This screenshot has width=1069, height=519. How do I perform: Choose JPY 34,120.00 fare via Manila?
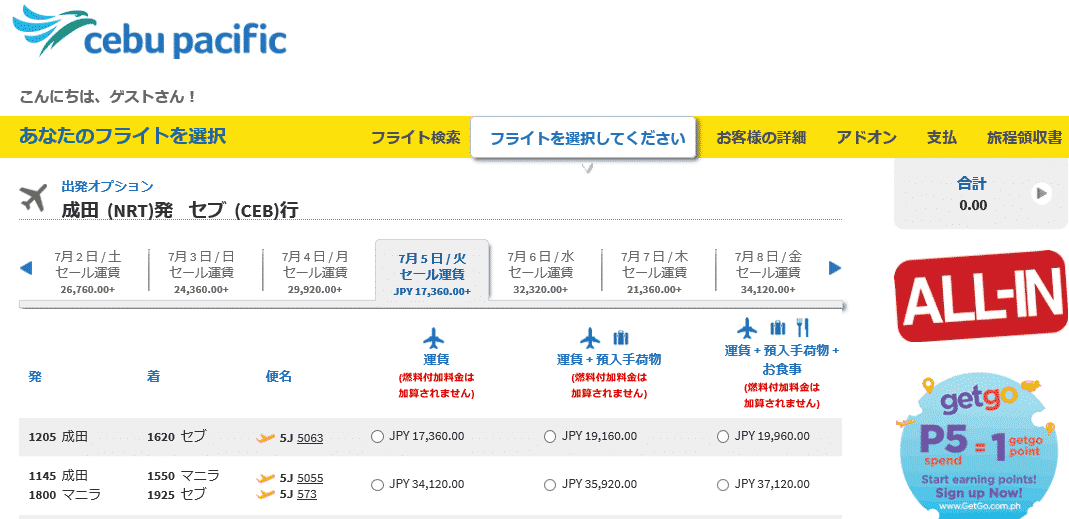(x=377, y=485)
